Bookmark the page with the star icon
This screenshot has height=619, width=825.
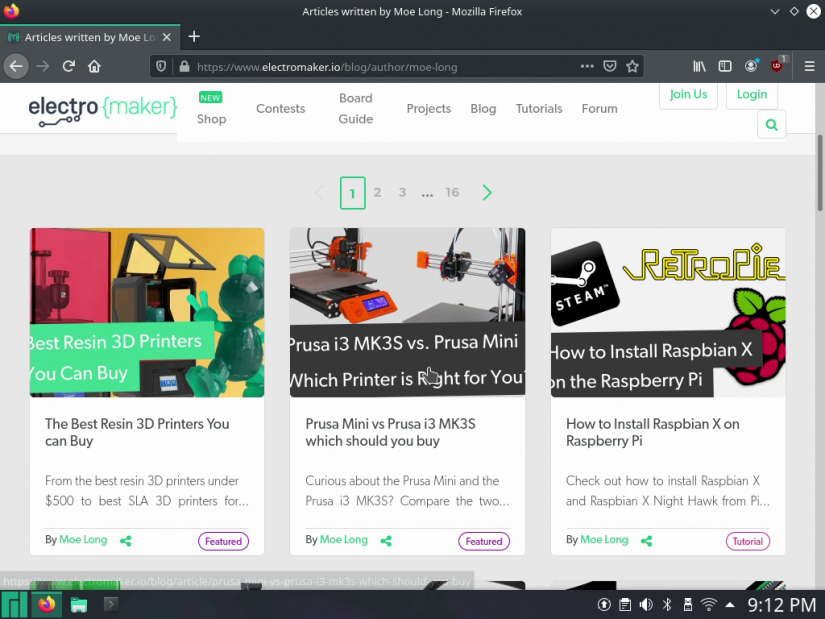click(632, 66)
